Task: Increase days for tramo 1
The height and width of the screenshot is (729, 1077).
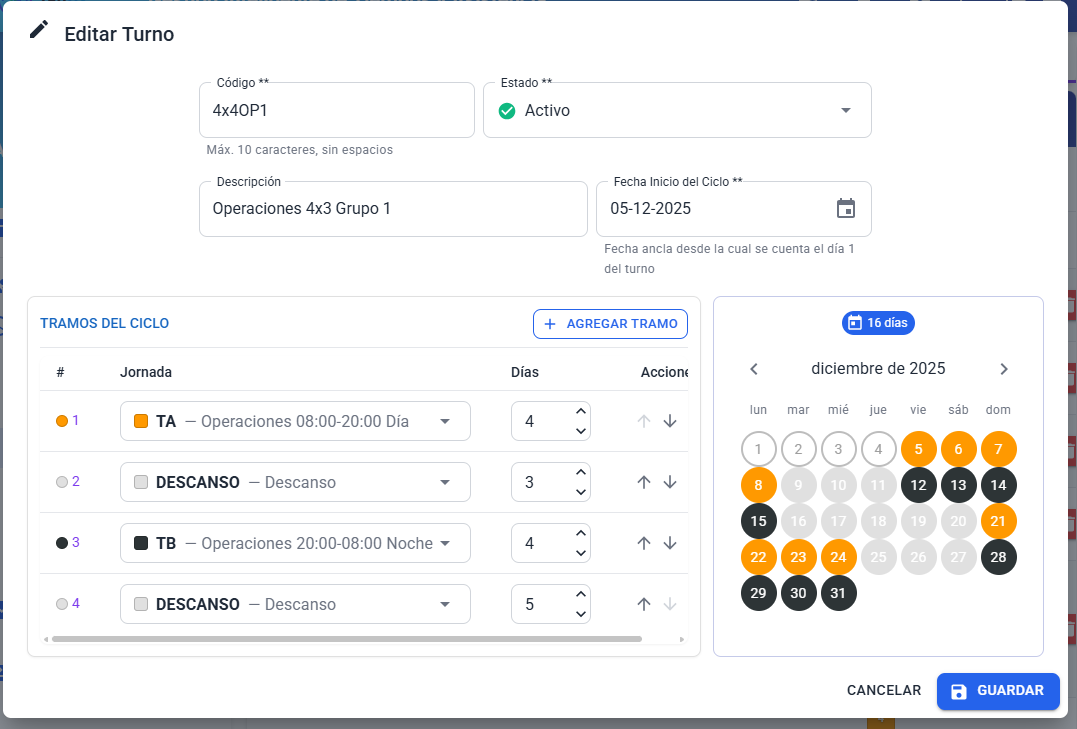Action: point(580,411)
